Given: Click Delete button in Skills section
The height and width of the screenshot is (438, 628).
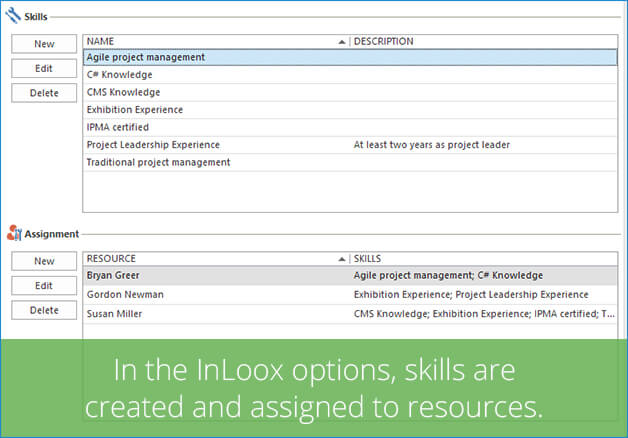Looking at the screenshot, I should (x=44, y=93).
